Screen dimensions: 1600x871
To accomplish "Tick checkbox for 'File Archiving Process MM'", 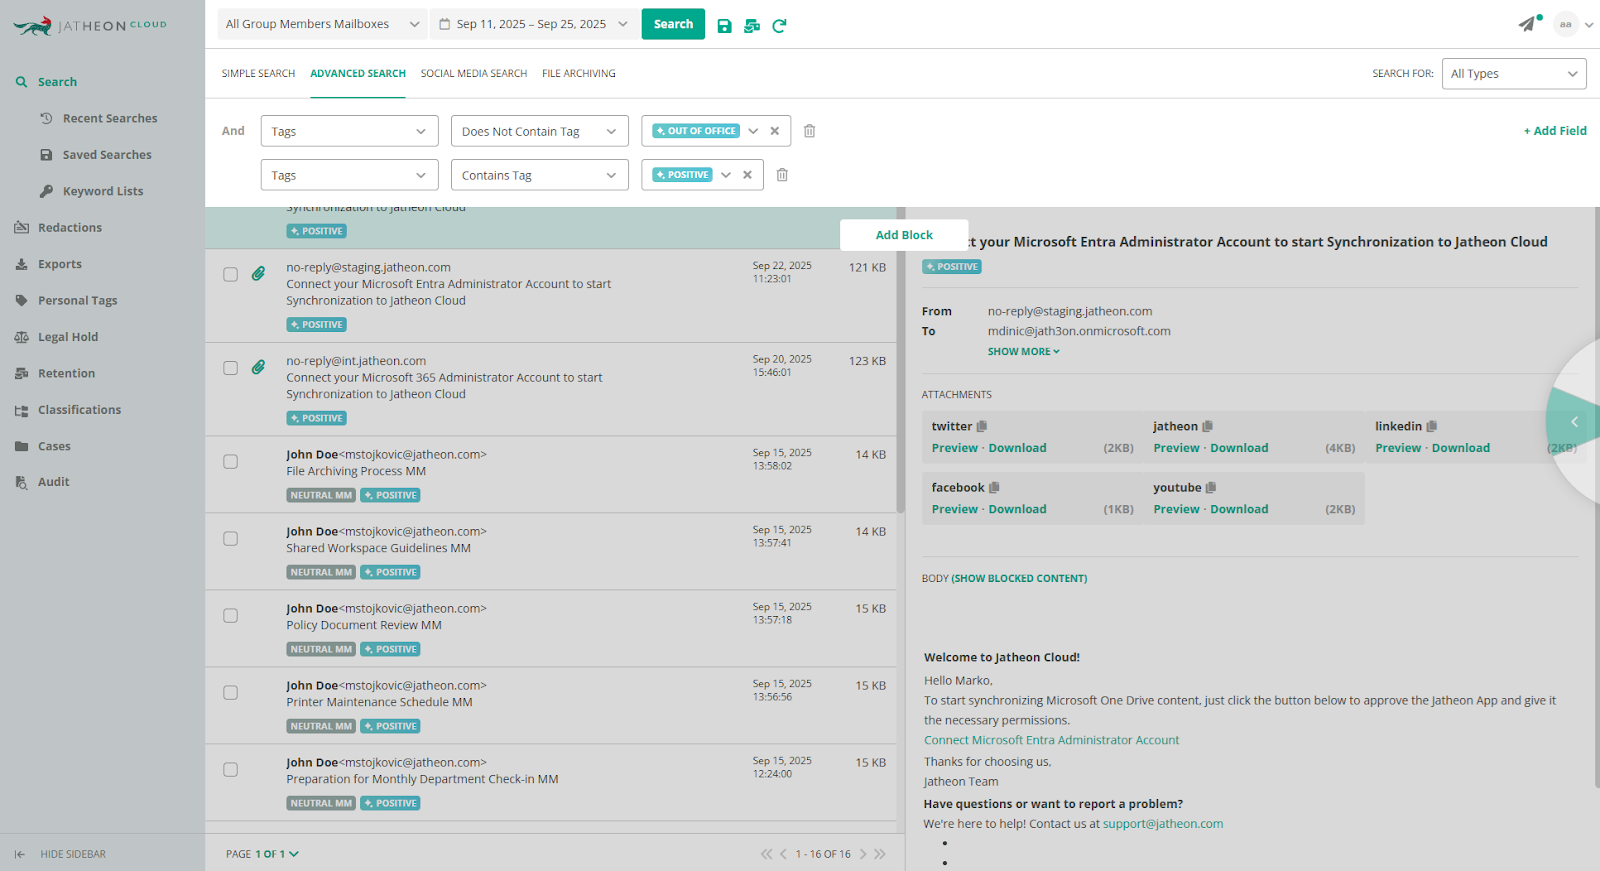I will [x=230, y=462].
